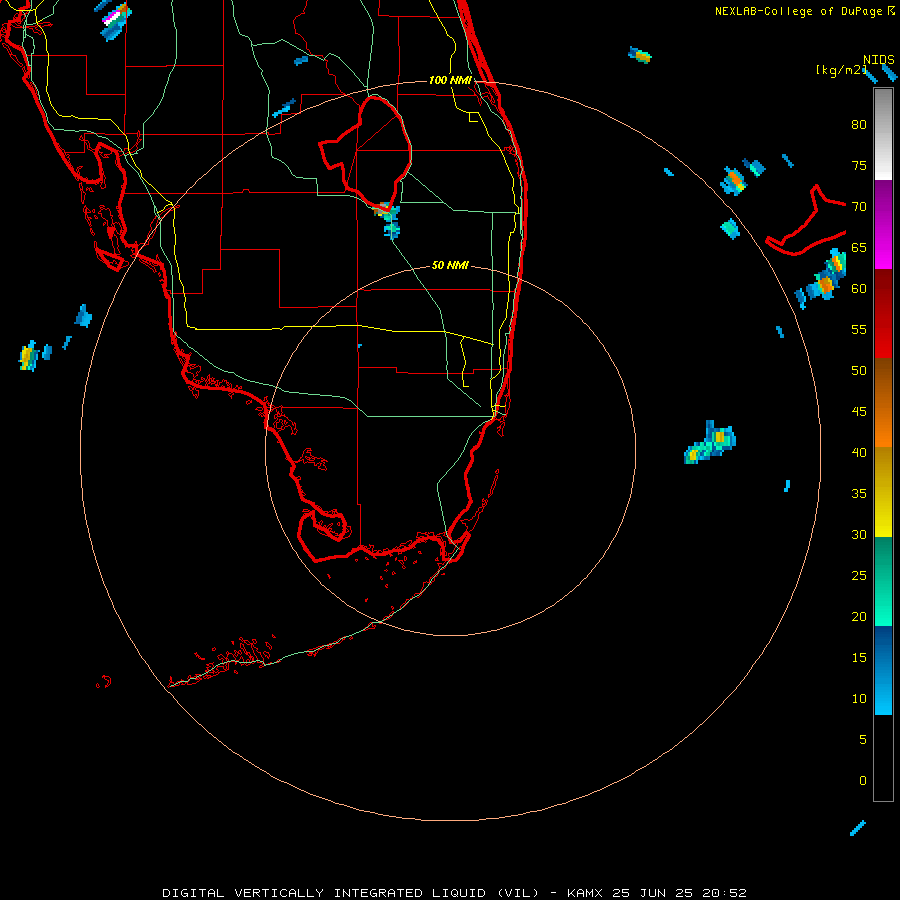Click the 25 value on the scale
The width and height of the screenshot is (900, 900).
[859, 576]
